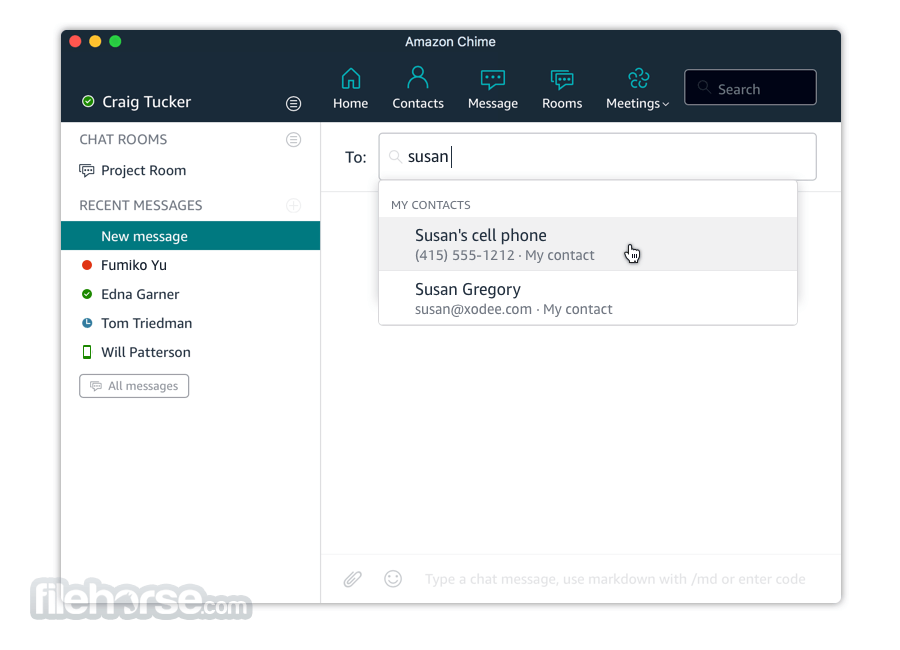Open conversation with Edna Garner
The height and width of the screenshot is (650, 900).
[x=191, y=295]
